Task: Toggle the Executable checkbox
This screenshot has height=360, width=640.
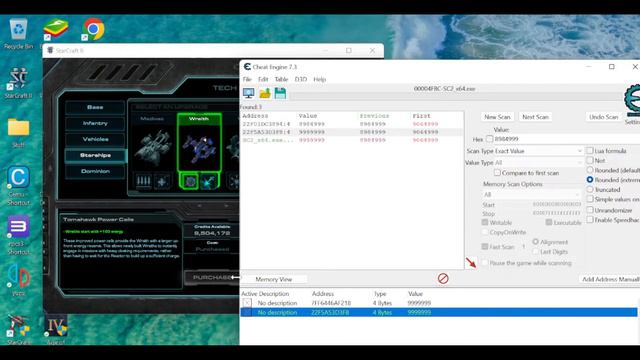Action: (549, 222)
